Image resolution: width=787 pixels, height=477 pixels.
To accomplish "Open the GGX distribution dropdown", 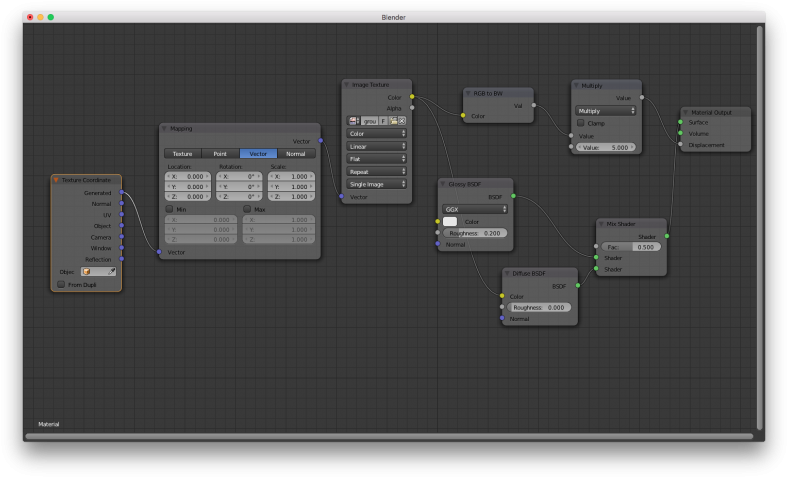I will click(475, 209).
